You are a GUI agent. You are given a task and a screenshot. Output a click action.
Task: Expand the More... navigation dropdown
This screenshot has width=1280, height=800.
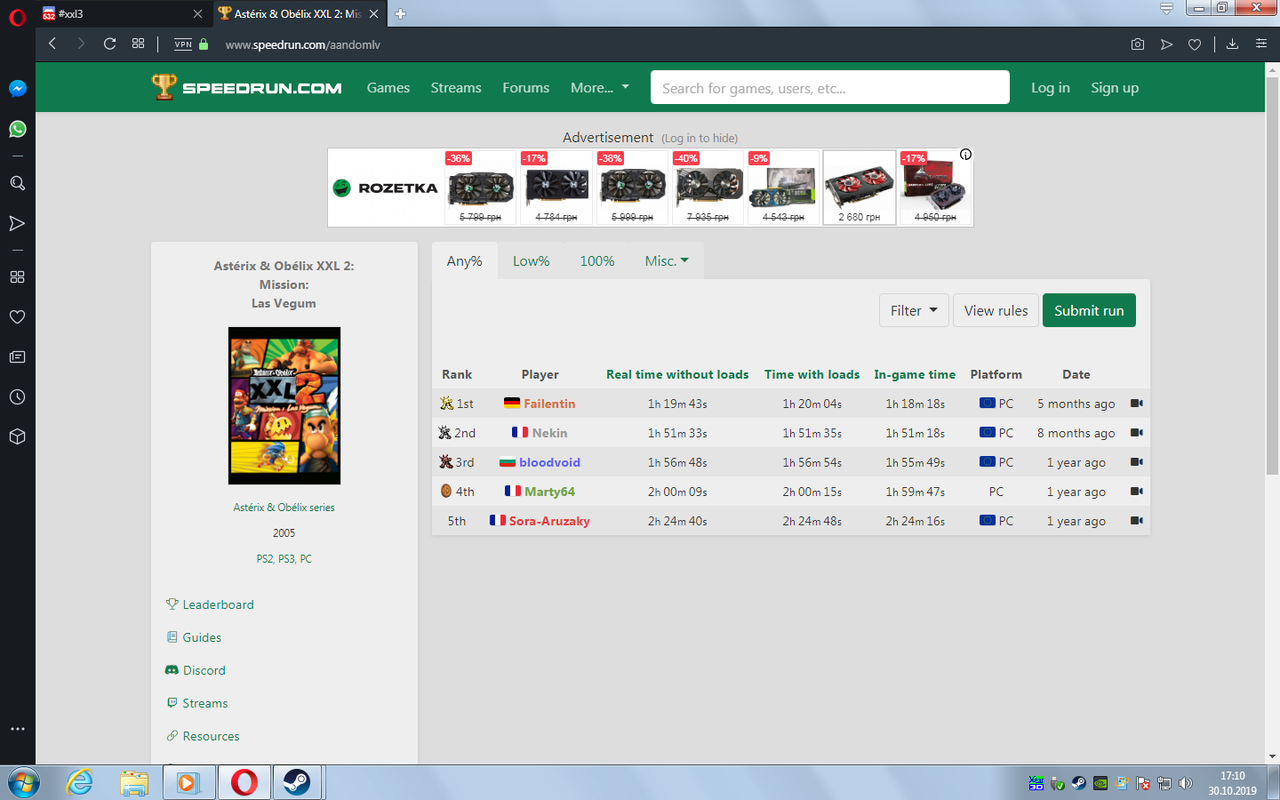pos(600,88)
